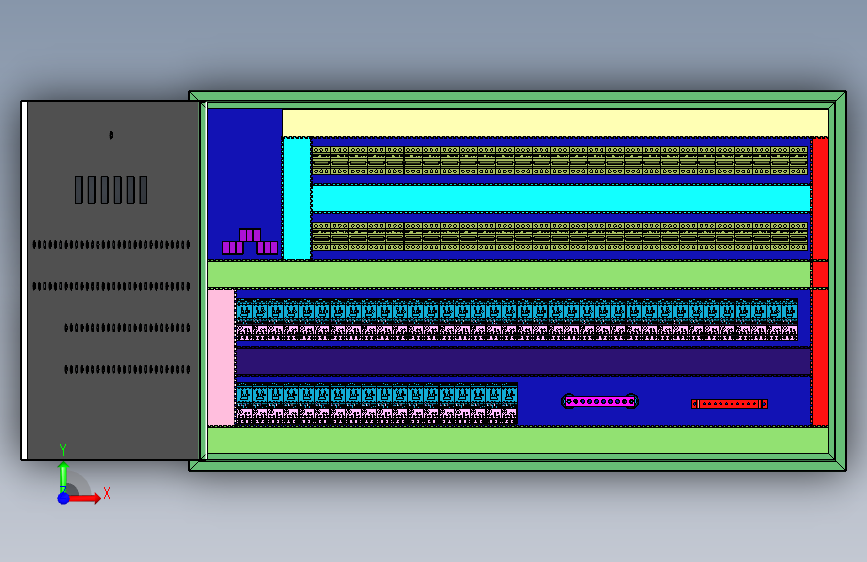The height and width of the screenshot is (562, 867).
Task: Select the small hole at top of door
Action: click(111, 135)
